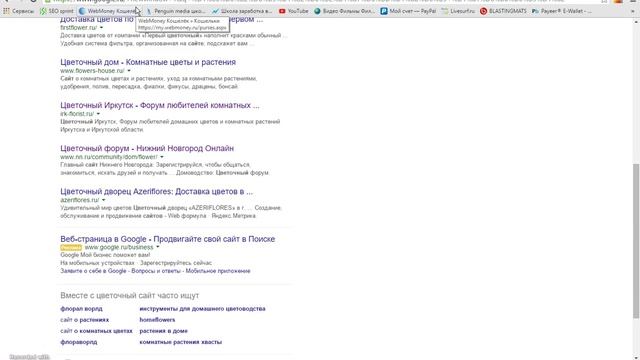The height and width of the screenshot is (360, 640).
Task: Click the irk-florist.ru URL text
Action: coord(77,114)
